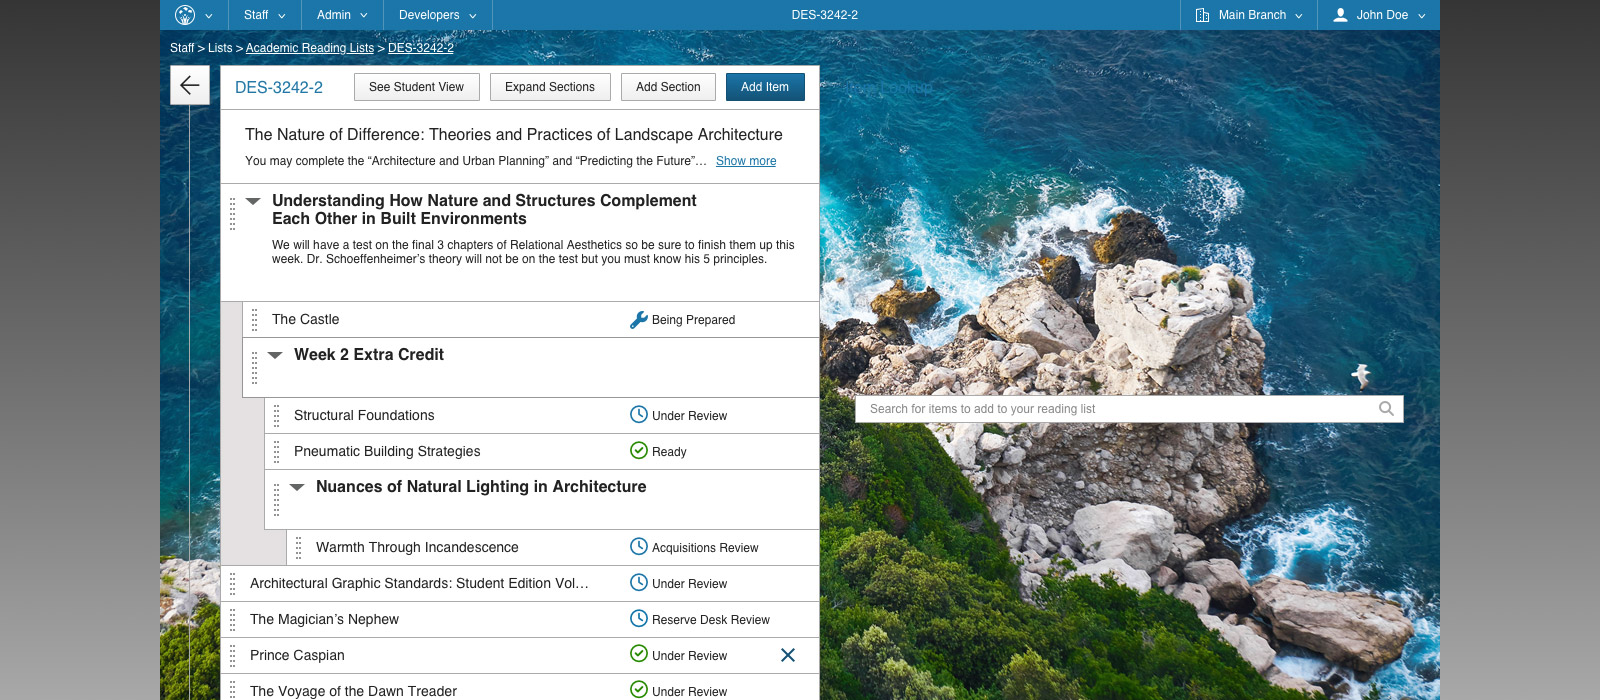Click the back arrow button
This screenshot has height=700, width=1600.
[189, 86]
